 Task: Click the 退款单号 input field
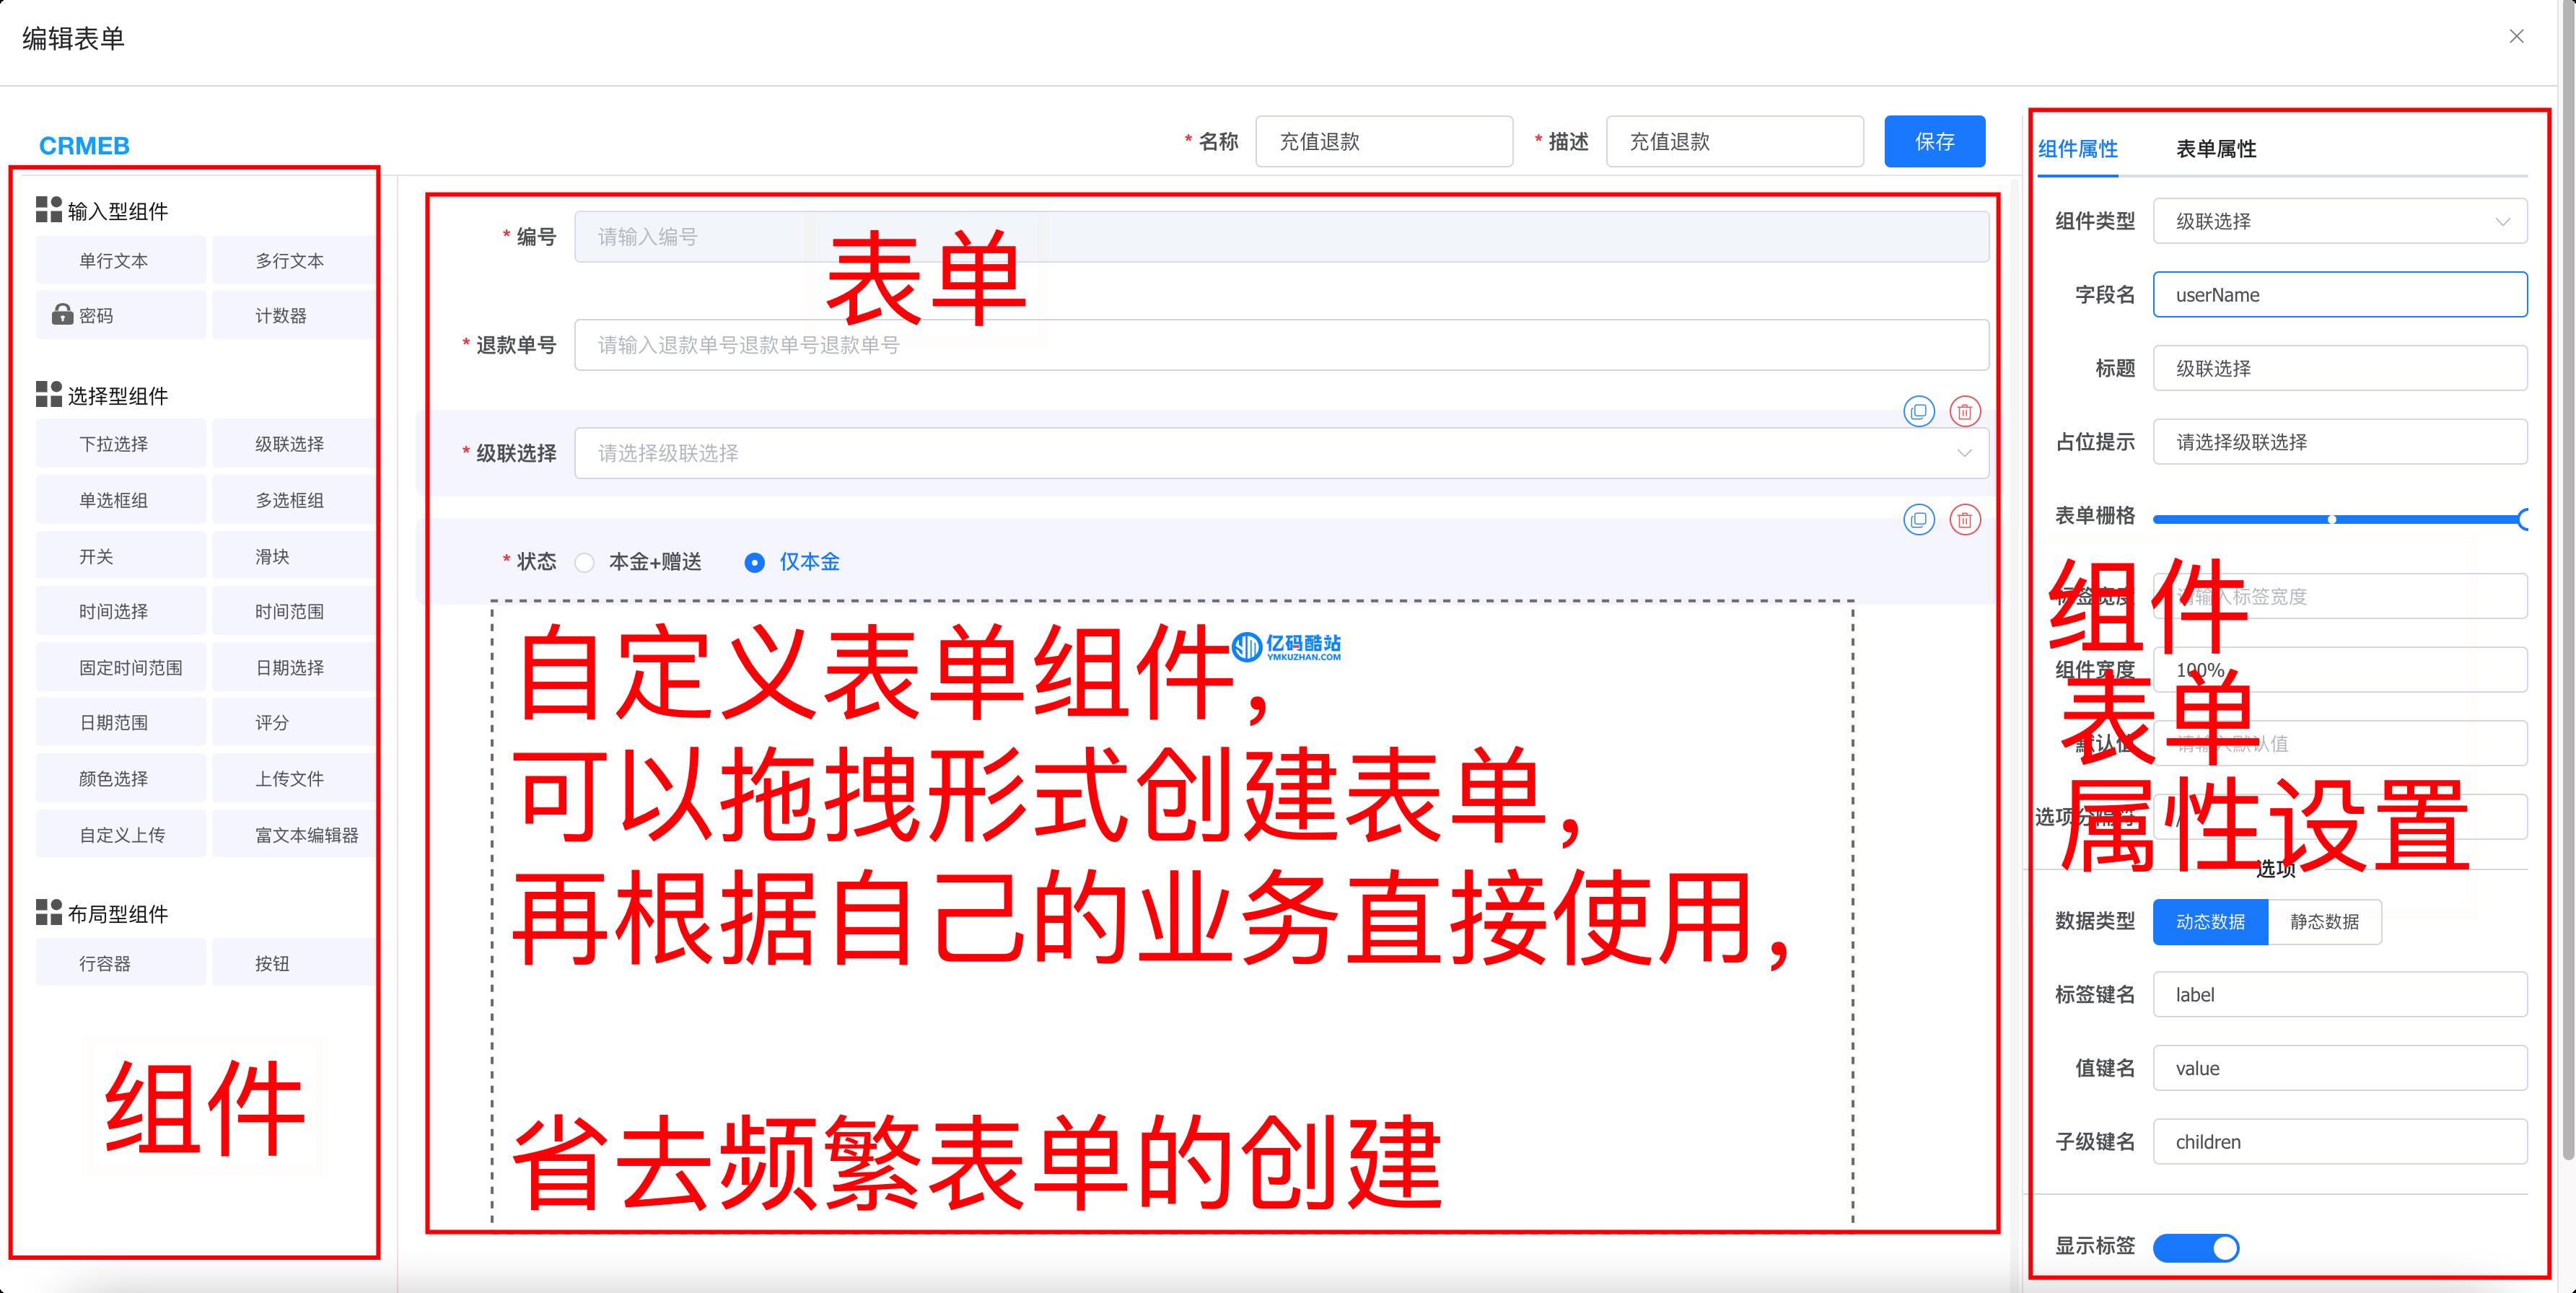coord(1281,345)
